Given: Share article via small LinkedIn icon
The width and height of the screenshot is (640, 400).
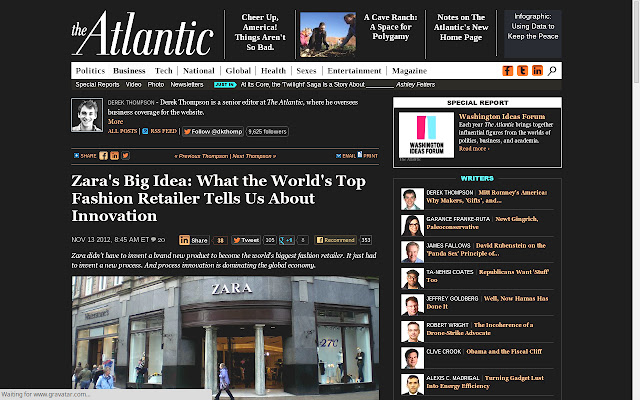Looking at the screenshot, I should click(115, 156).
